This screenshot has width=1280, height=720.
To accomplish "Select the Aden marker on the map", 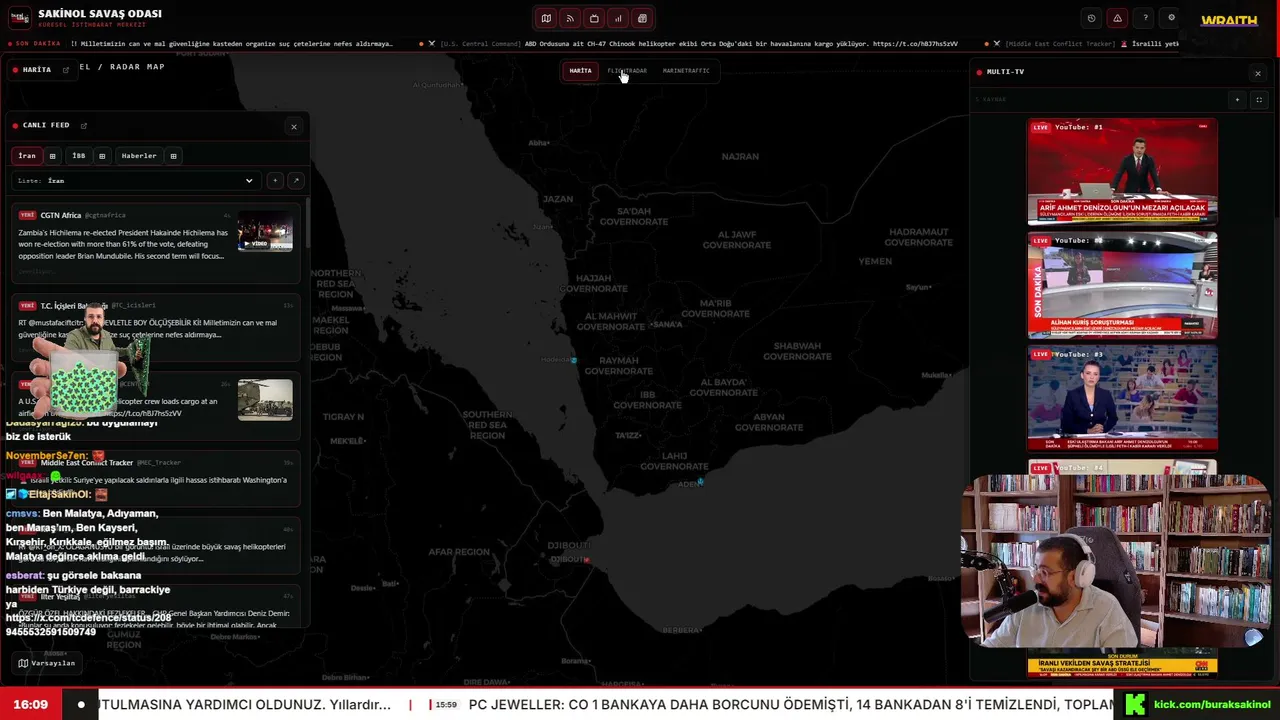I will [700, 482].
